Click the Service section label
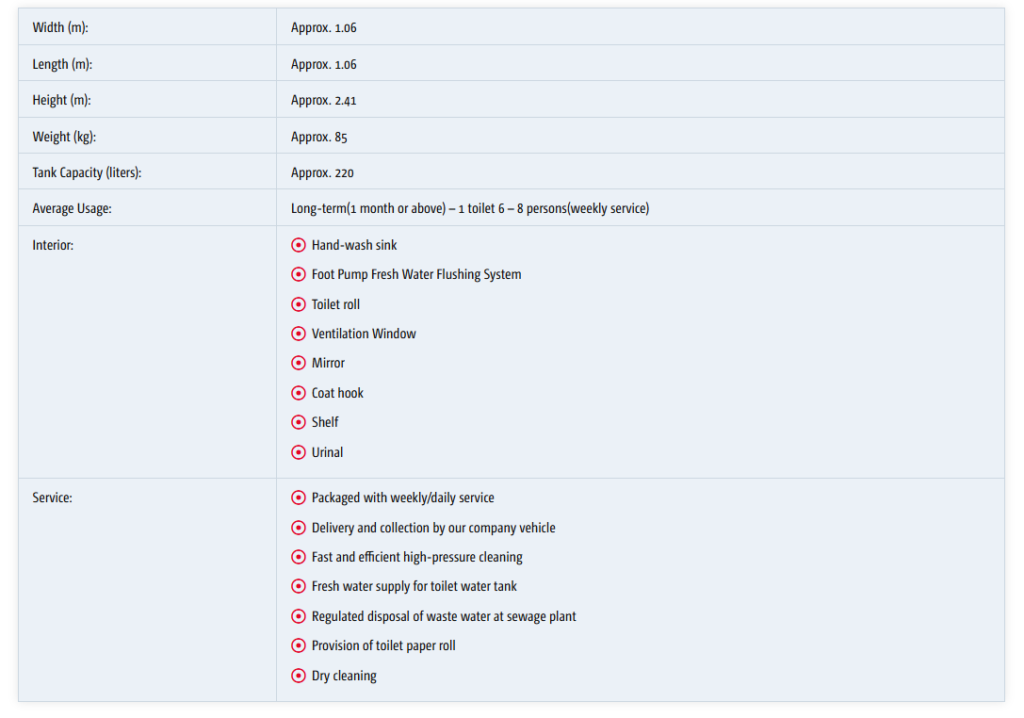 [x=52, y=498]
